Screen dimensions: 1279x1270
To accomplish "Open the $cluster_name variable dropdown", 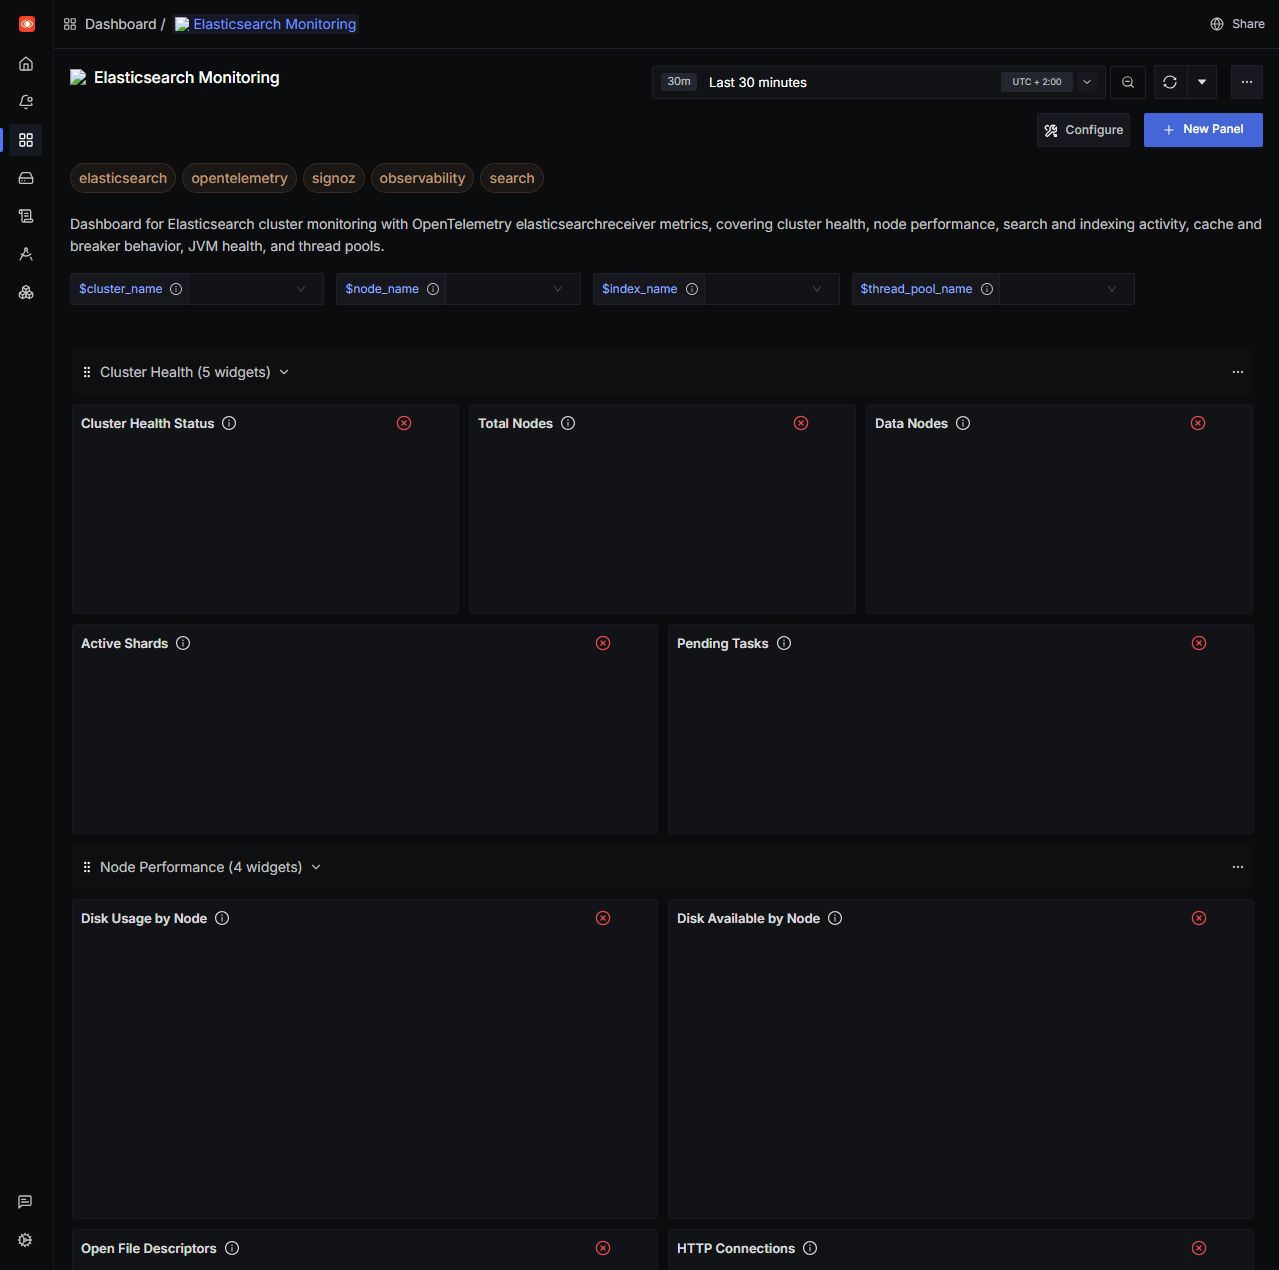I will coord(255,289).
